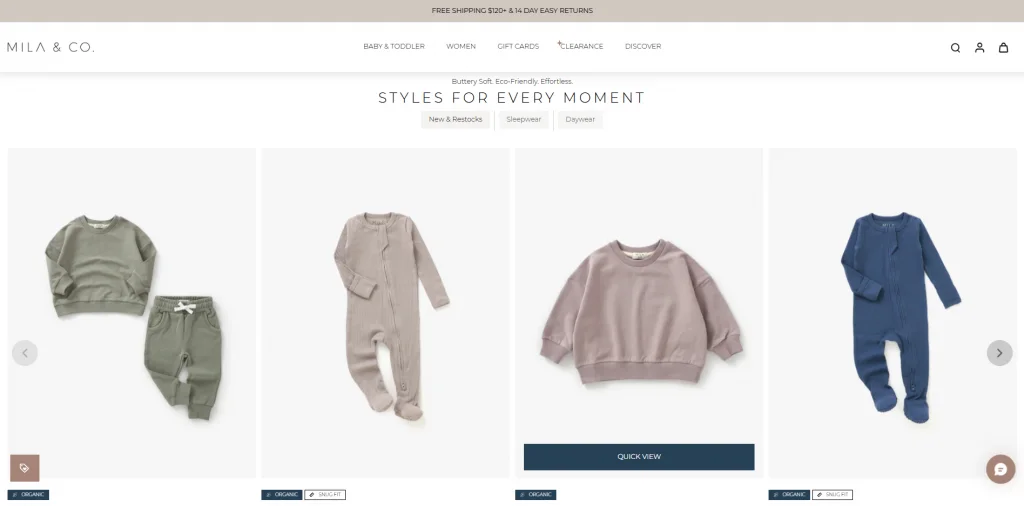1024x506 pixels.
Task: Switch to the Daywear tab
Action: pos(580,119)
